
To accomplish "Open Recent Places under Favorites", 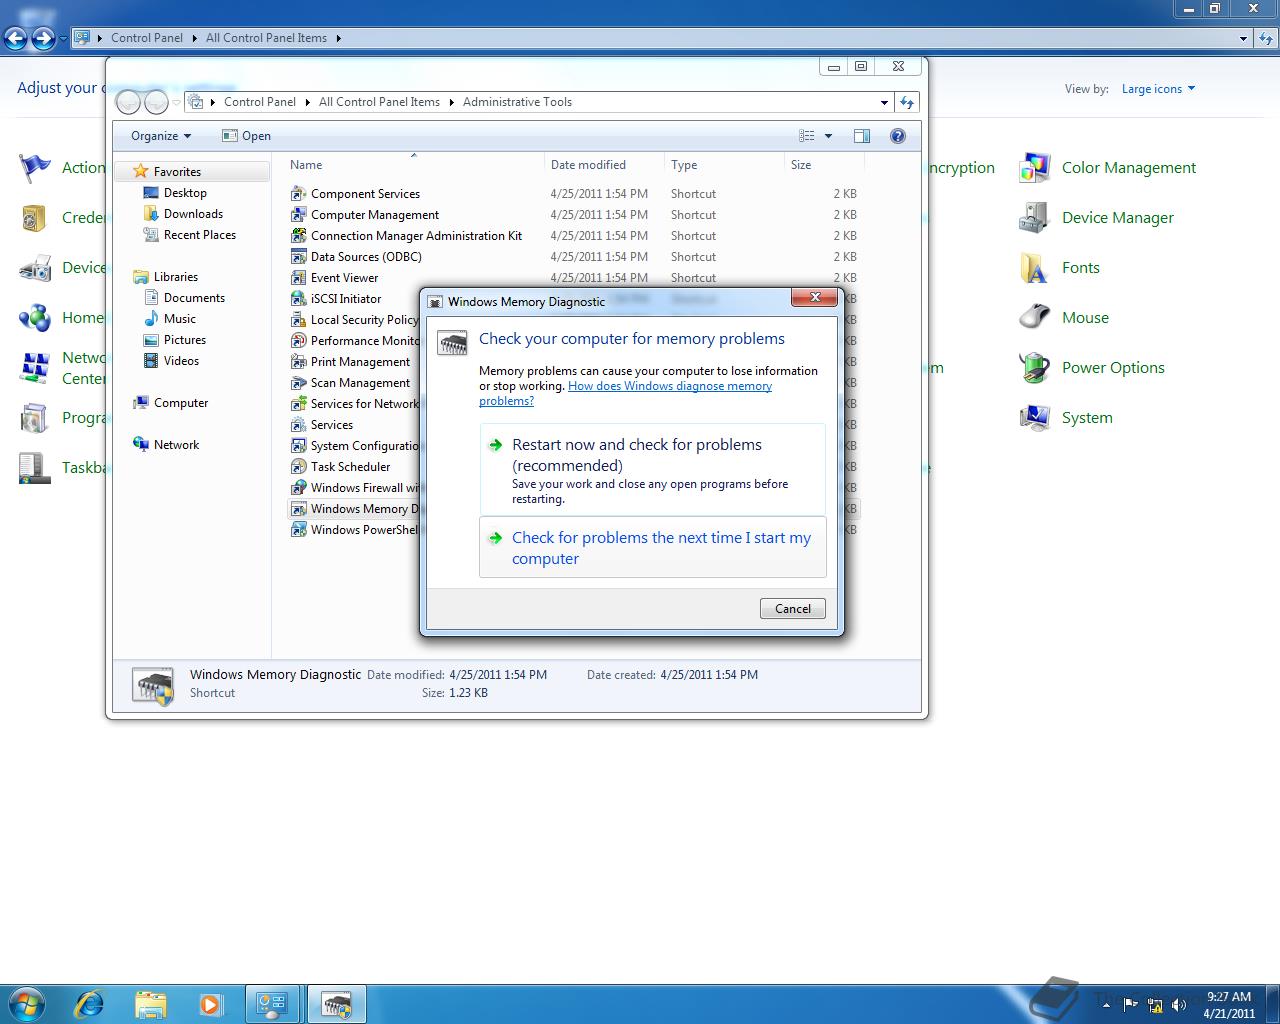I will click(190, 235).
